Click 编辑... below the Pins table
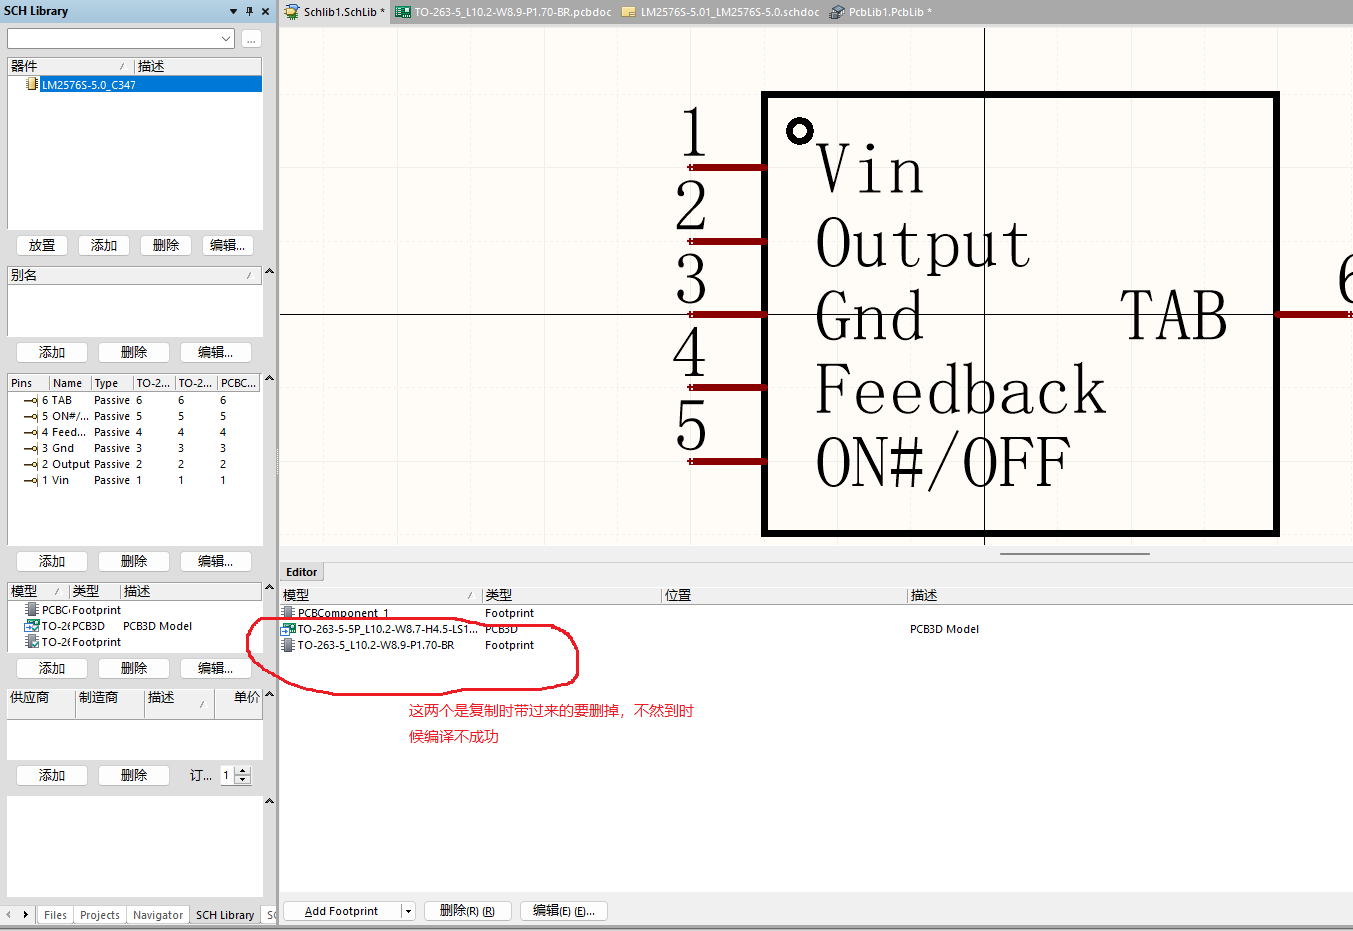The width and height of the screenshot is (1353, 931). coord(216,561)
